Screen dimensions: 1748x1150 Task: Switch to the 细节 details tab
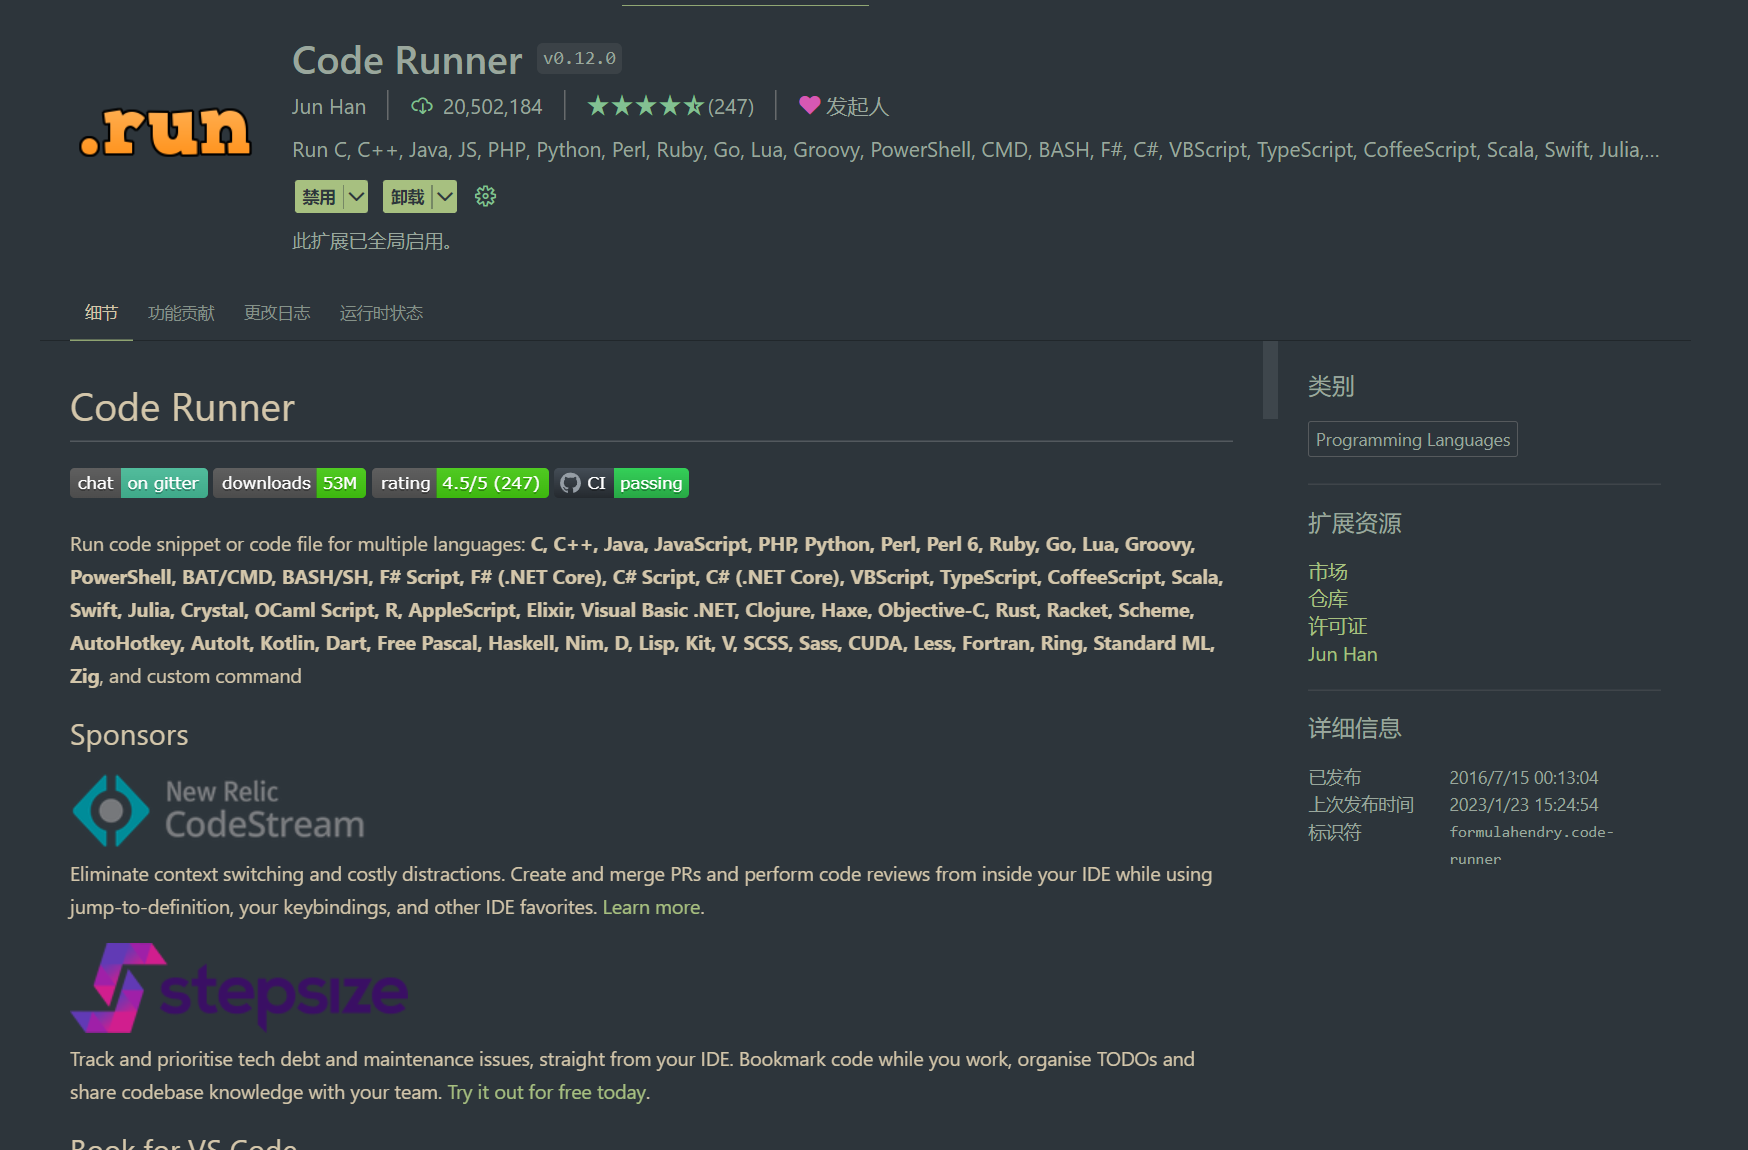click(101, 313)
